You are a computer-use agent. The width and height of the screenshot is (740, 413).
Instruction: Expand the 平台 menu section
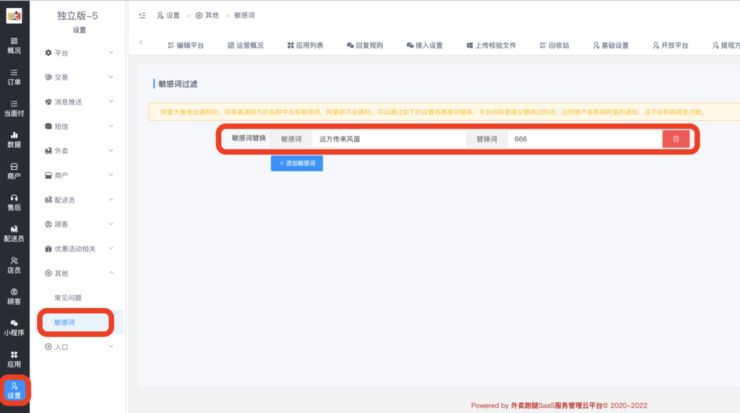click(79, 53)
